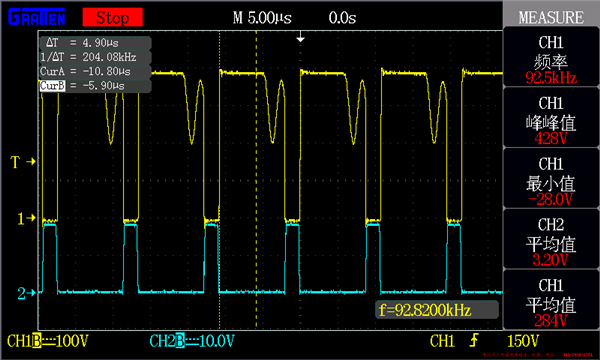Open CH1 average value 284V item
Screen dimensions: 600x360
click(551, 300)
